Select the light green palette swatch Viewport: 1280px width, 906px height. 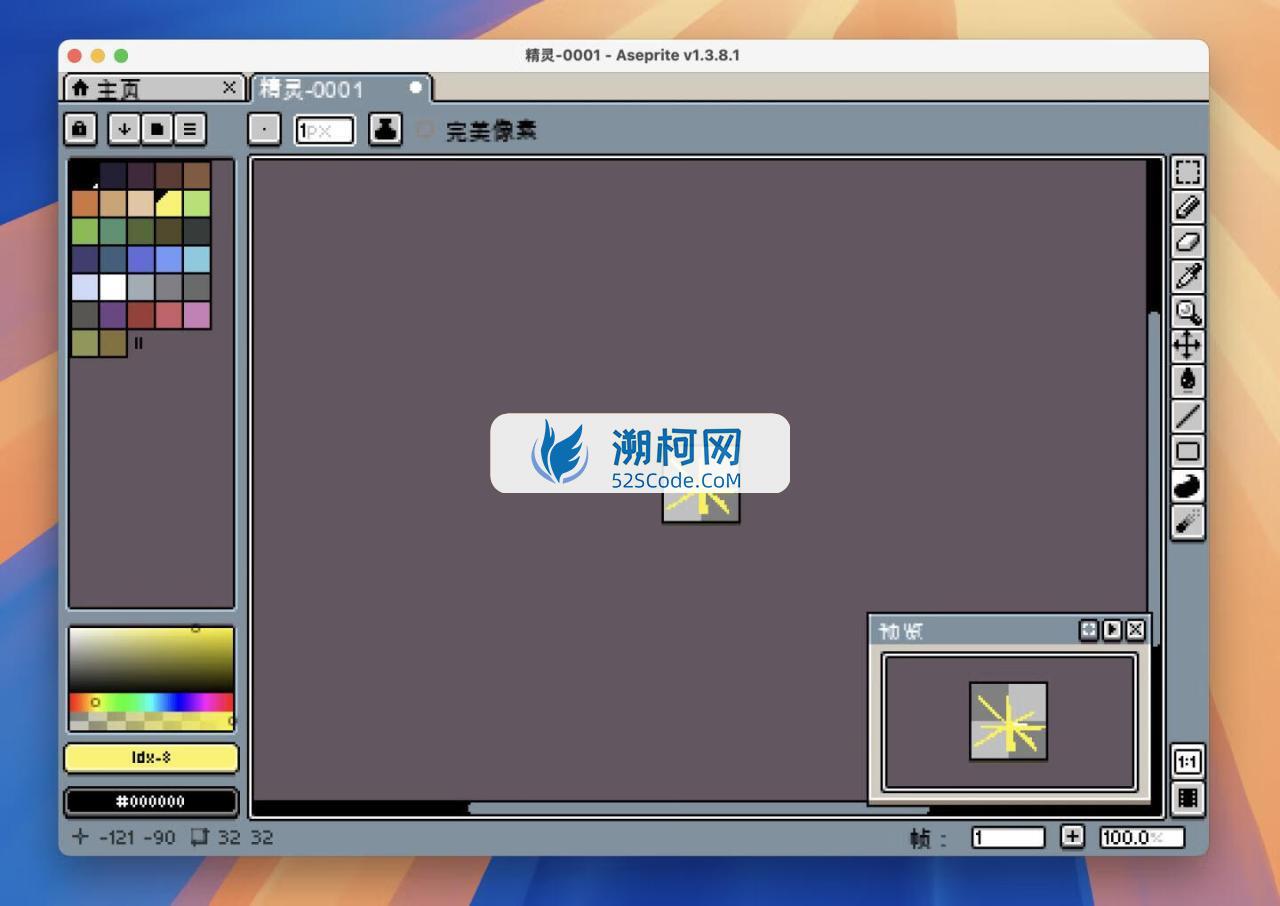click(x=197, y=203)
